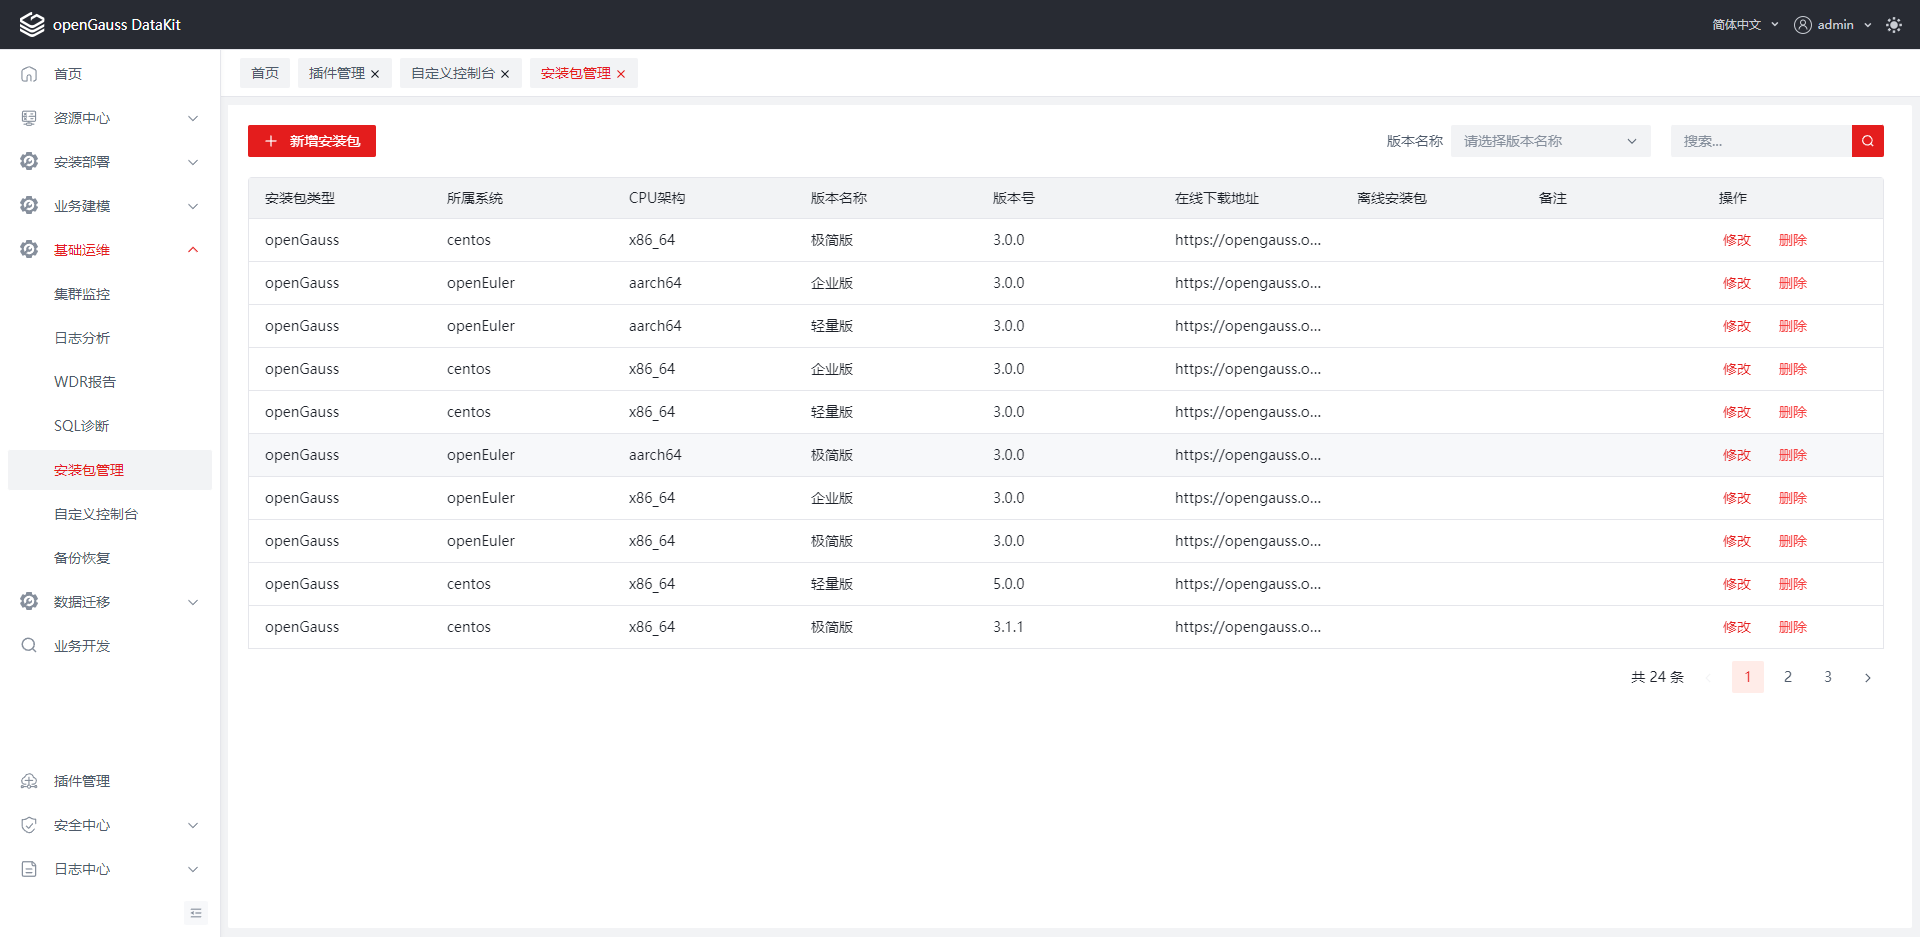Collapse the sidebar with the bottom fold icon
The image size is (1920, 937).
coord(196,913)
